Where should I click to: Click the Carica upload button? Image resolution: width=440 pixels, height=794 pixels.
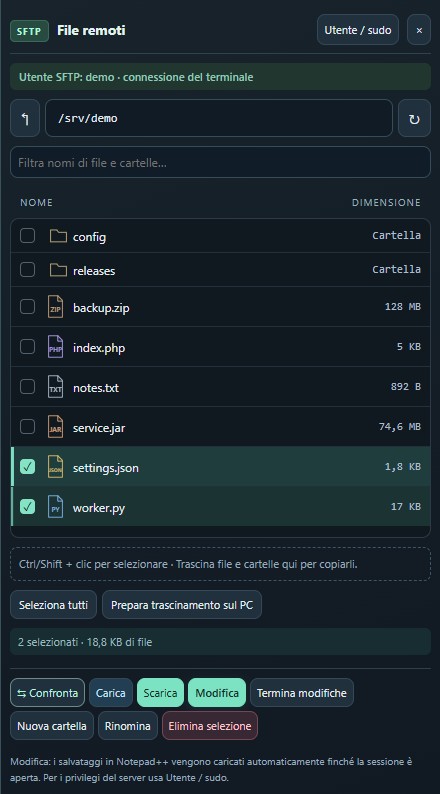pyautogui.click(x=111, y=693)
